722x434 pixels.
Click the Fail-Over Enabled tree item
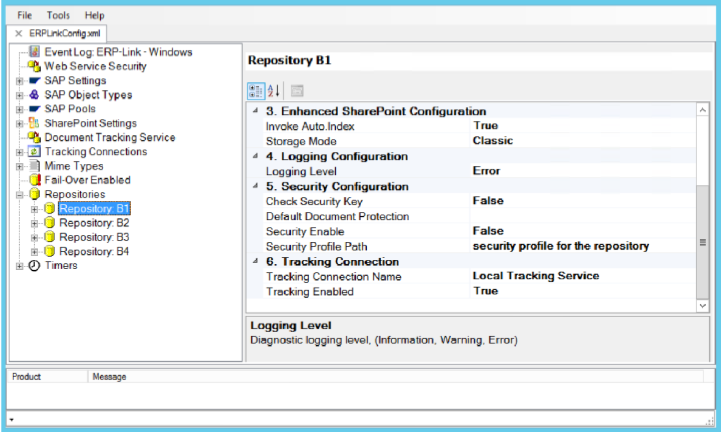coord(87,180)
